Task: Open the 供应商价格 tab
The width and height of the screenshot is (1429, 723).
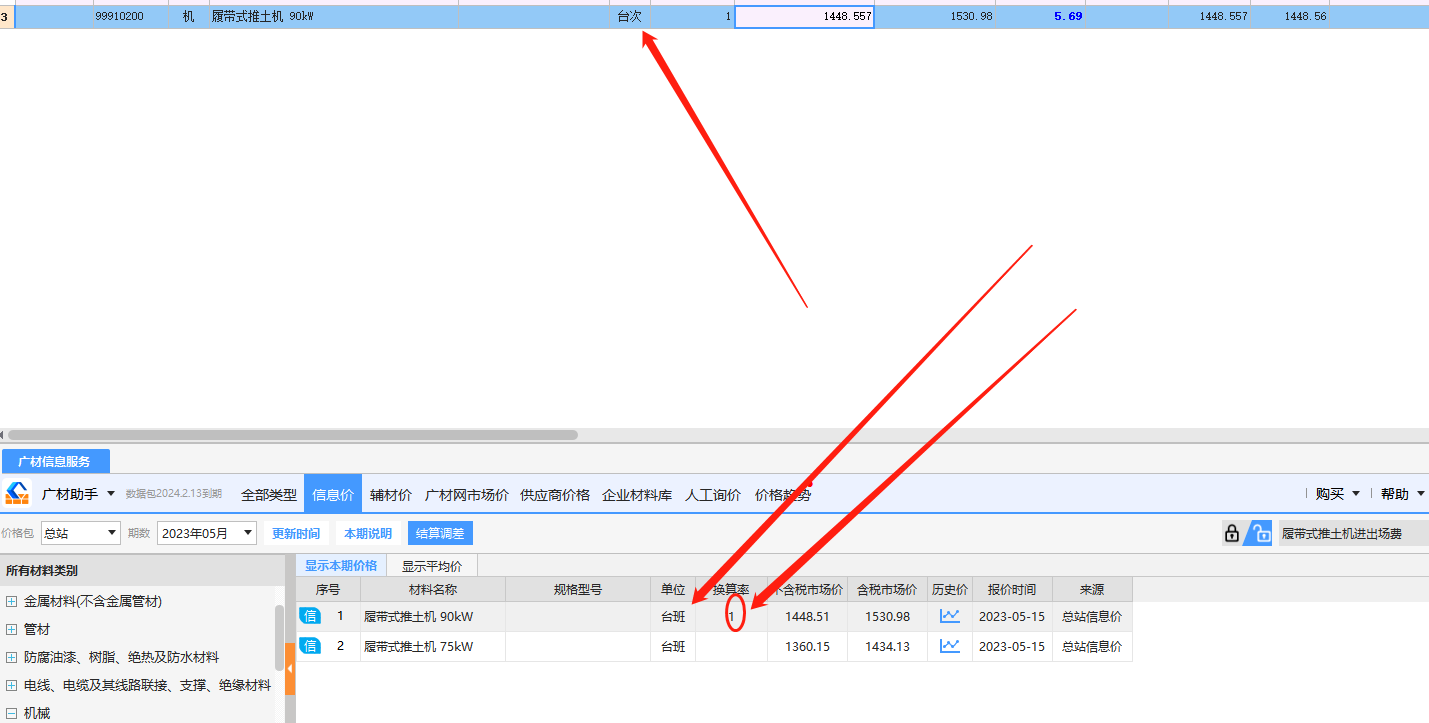Action: tap(555, 494)
